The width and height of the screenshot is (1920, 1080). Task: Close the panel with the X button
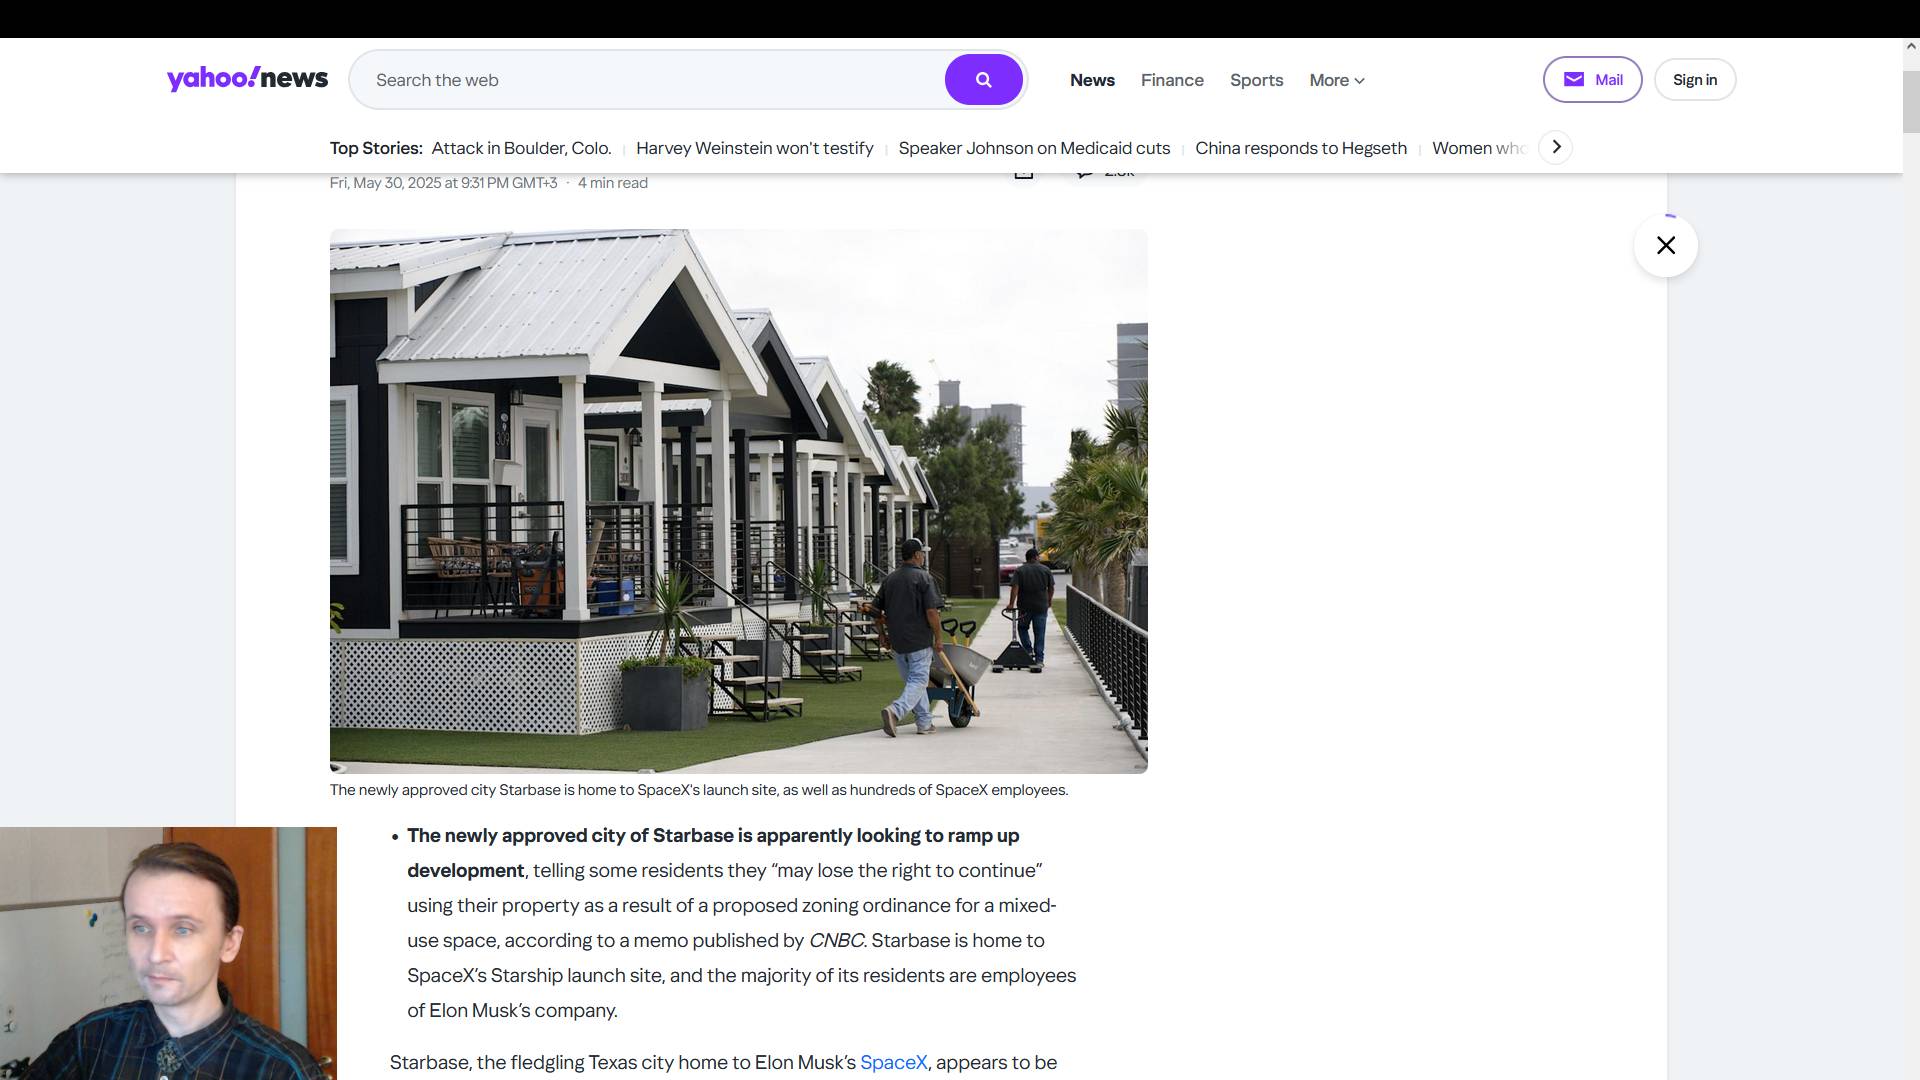click(1666, 245)
